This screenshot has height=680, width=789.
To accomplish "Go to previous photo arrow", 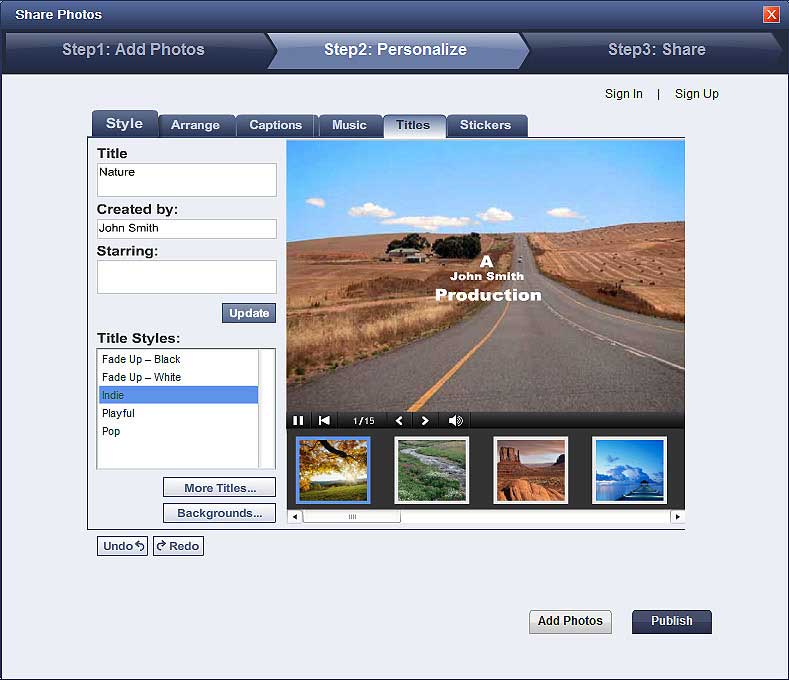I will click(x=399, y=420).
